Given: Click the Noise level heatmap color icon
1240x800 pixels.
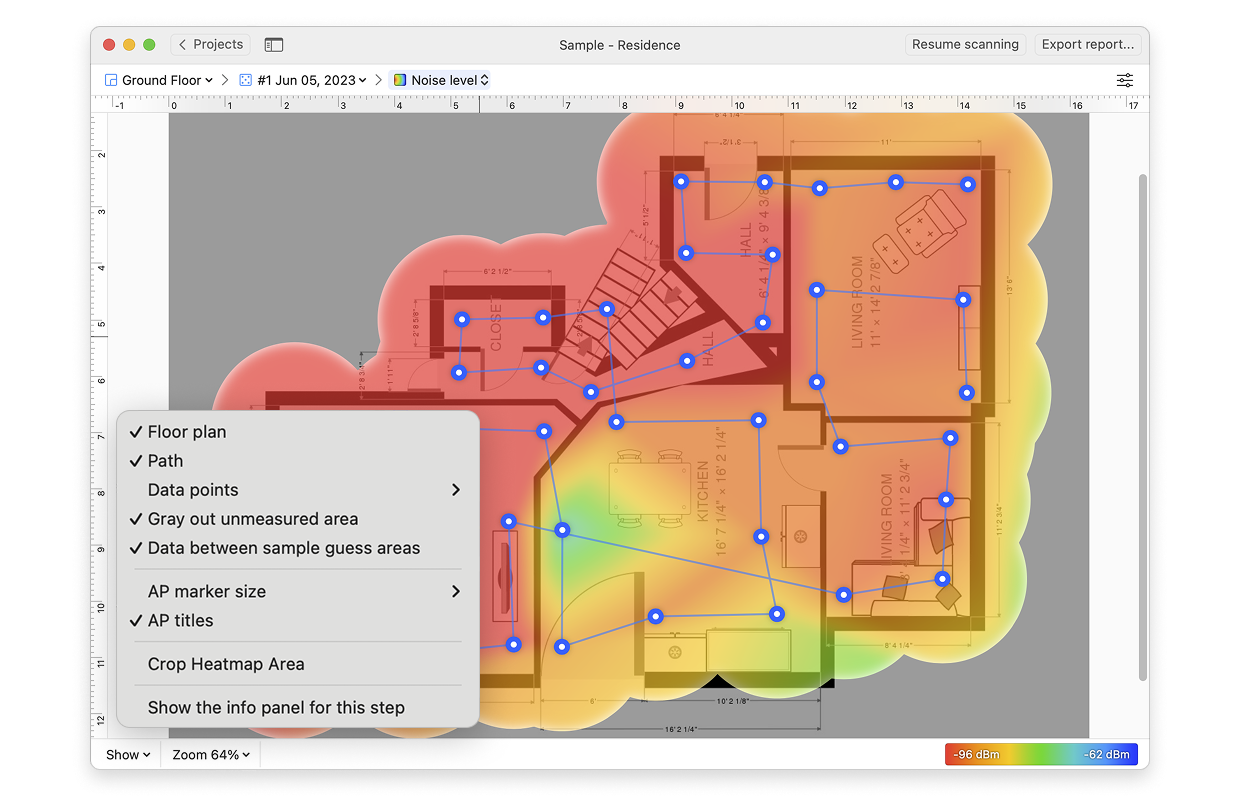Looking at the screenshot, I should pyautogui.click(x=400, y=80).
